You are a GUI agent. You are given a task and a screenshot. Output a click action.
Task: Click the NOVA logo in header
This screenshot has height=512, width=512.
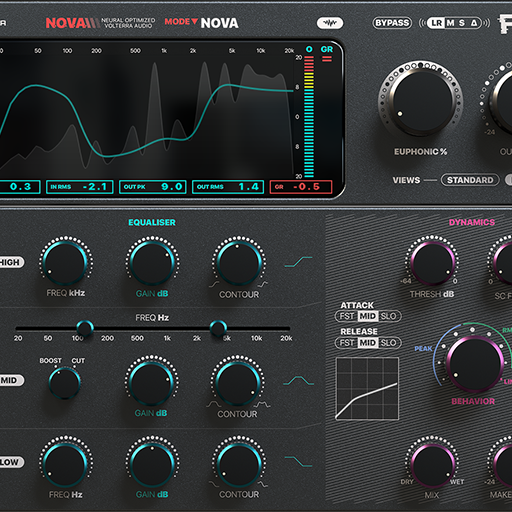[x=73, y=23]
